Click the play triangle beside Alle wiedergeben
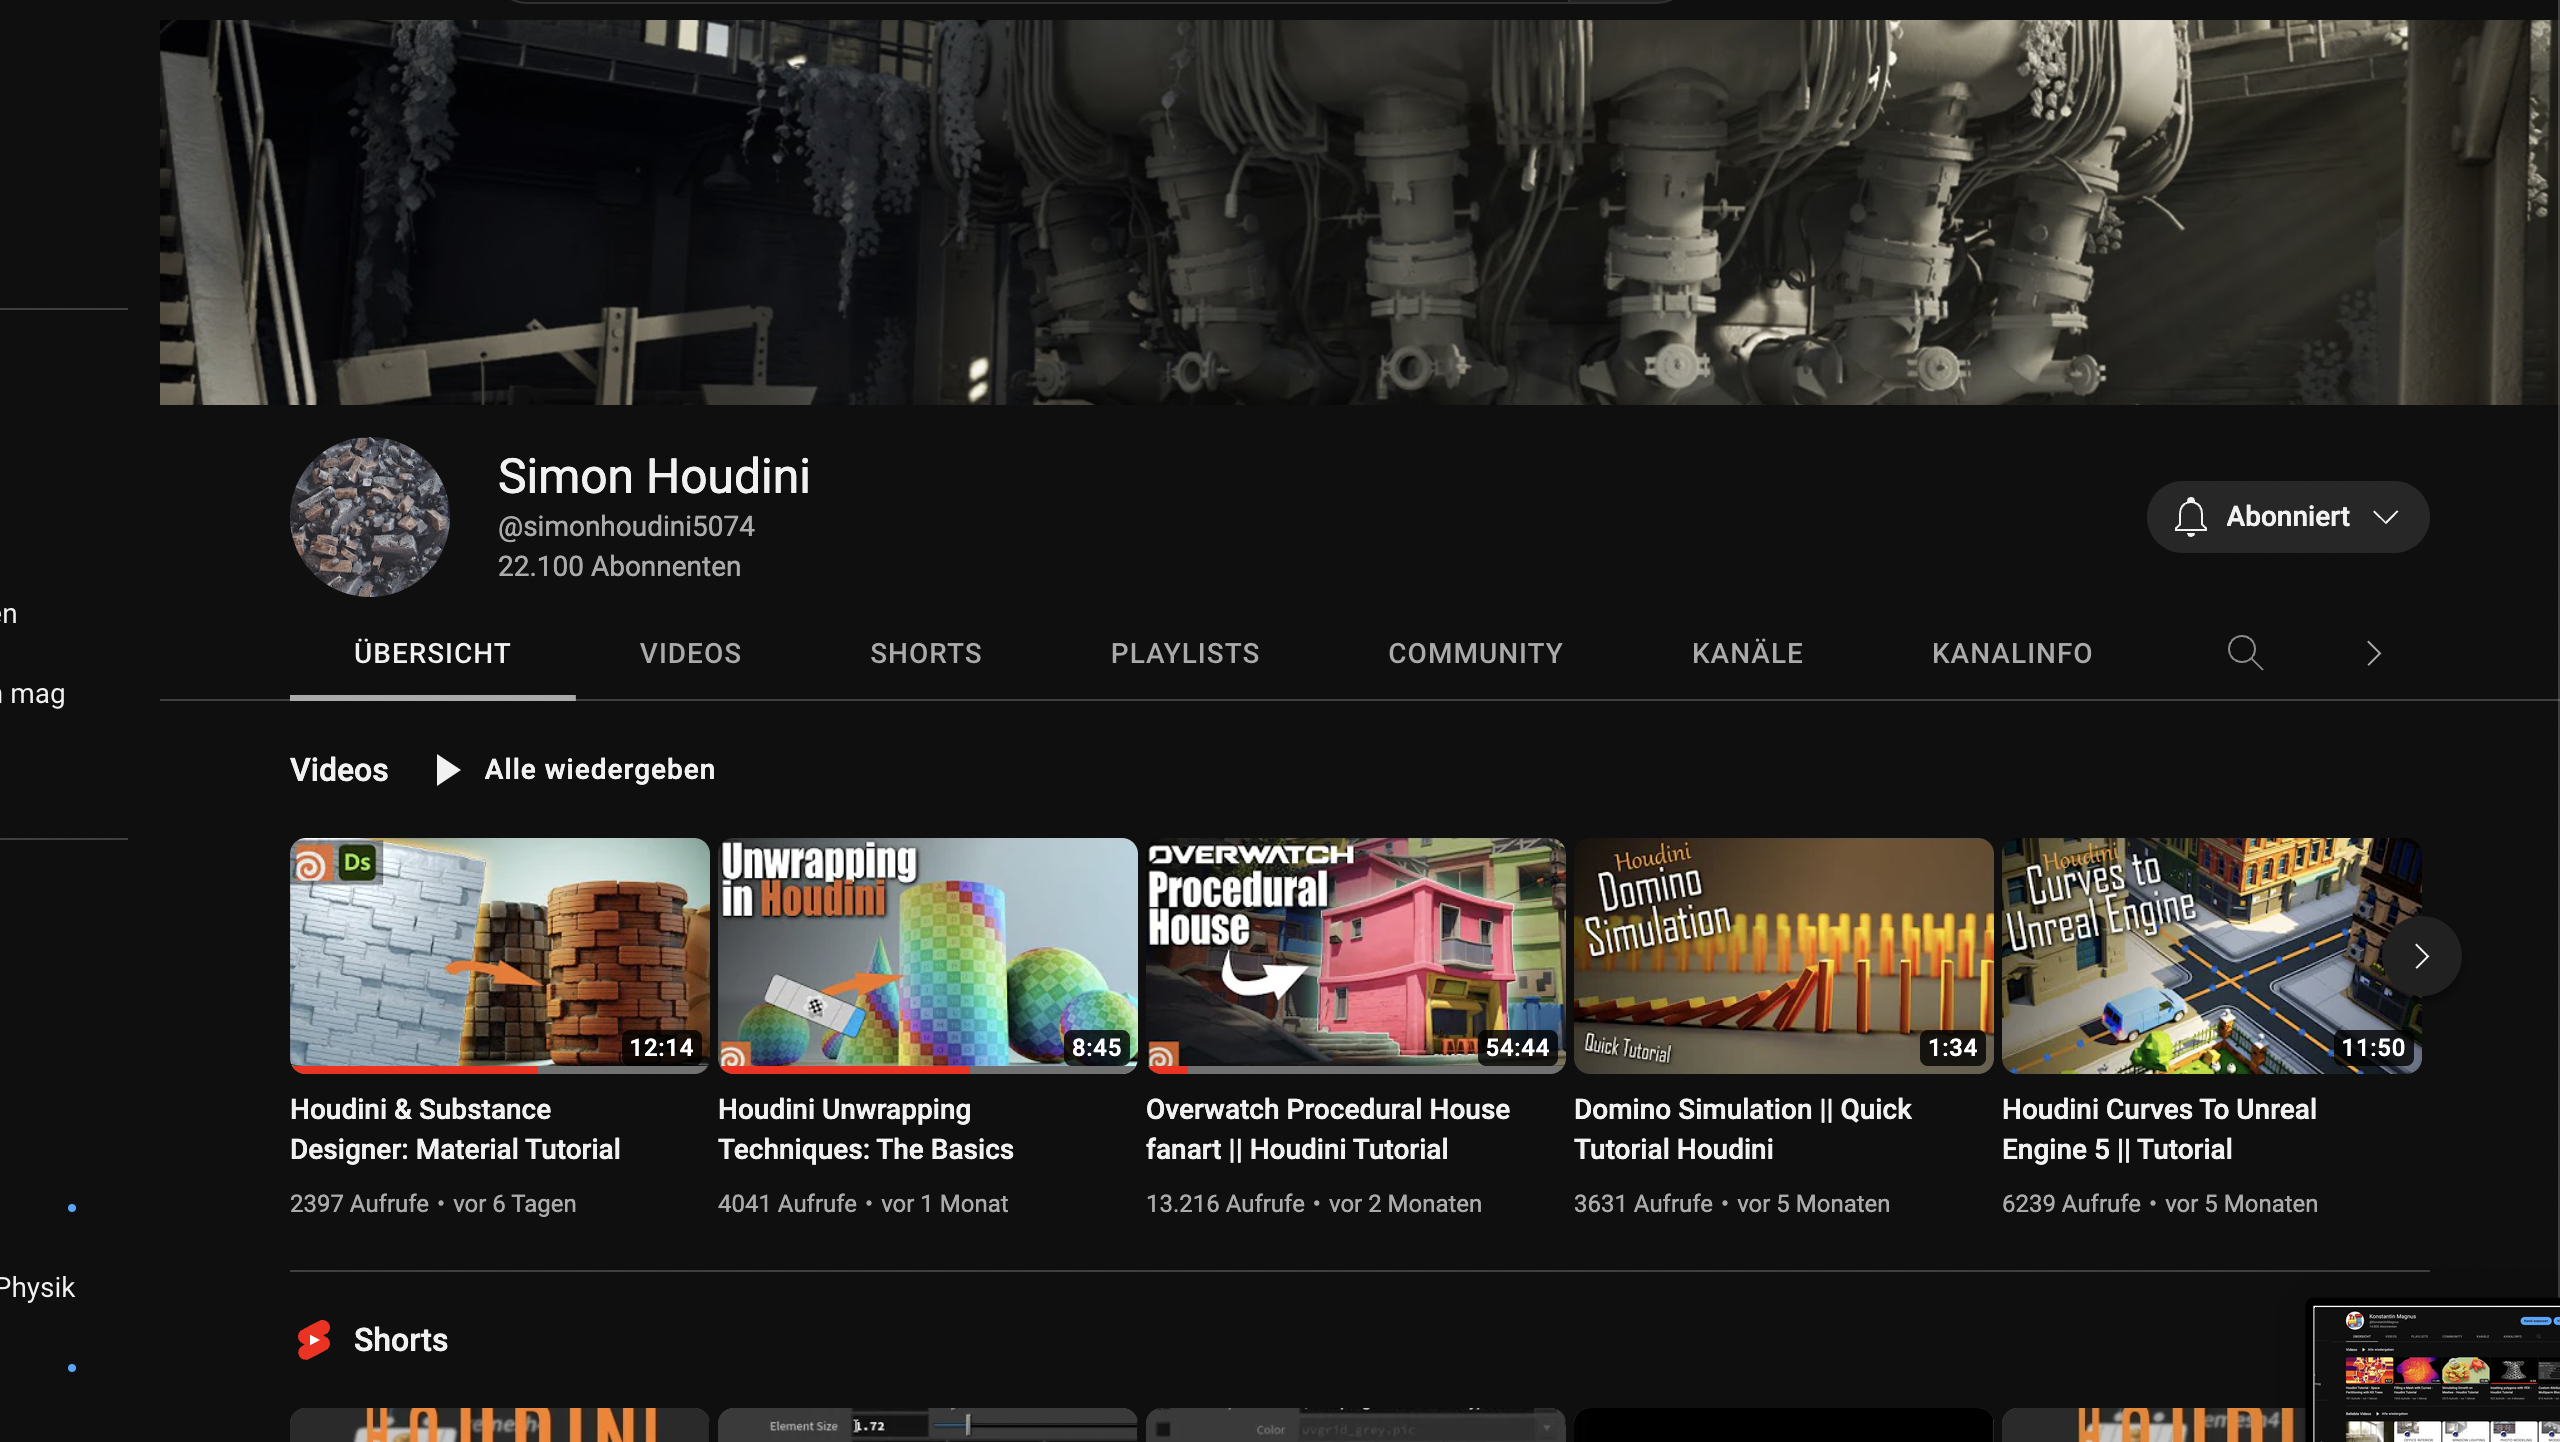 click(x=447, y=769)
